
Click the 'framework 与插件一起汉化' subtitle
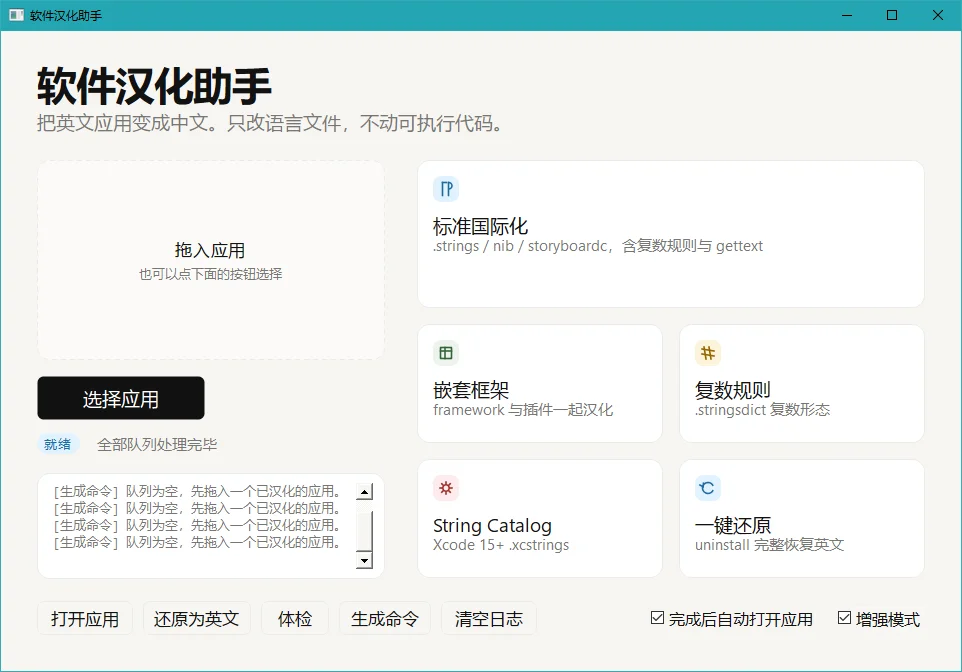pos(523,410)
